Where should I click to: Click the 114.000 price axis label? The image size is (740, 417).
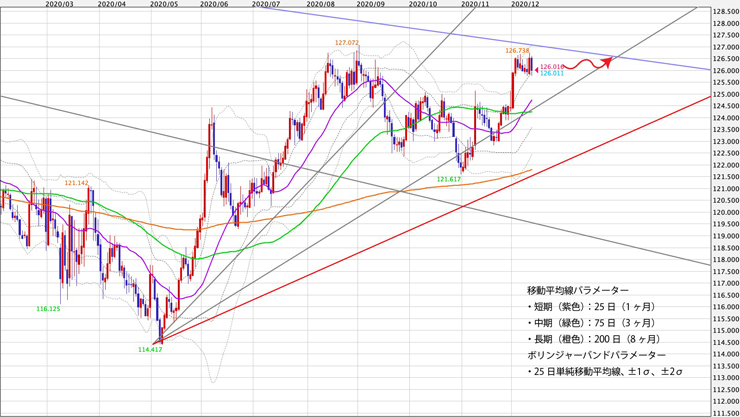(727, 354)
